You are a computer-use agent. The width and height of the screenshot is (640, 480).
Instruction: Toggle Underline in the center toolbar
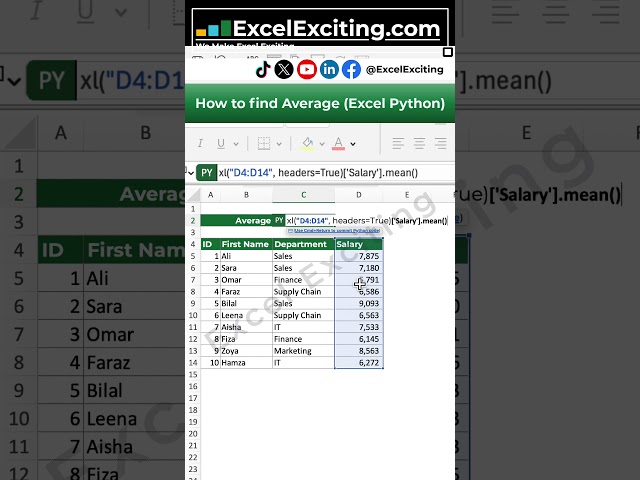[x=221, y=143]
